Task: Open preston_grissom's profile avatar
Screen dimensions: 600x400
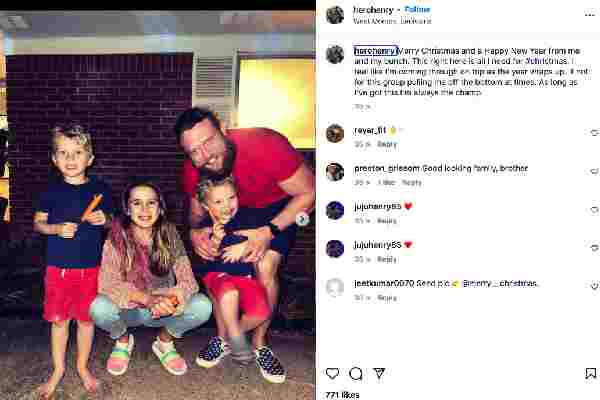Action: pyautogui.click(x=335, y=171)
